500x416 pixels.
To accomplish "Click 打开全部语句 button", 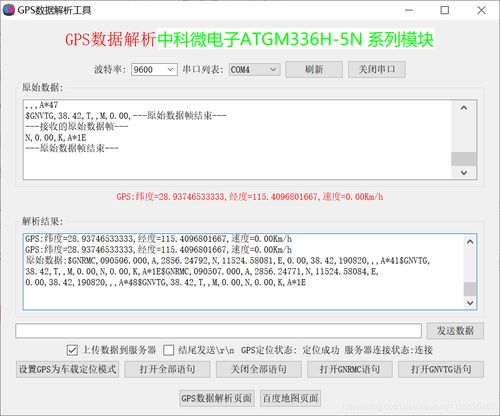I will point(167,369).
